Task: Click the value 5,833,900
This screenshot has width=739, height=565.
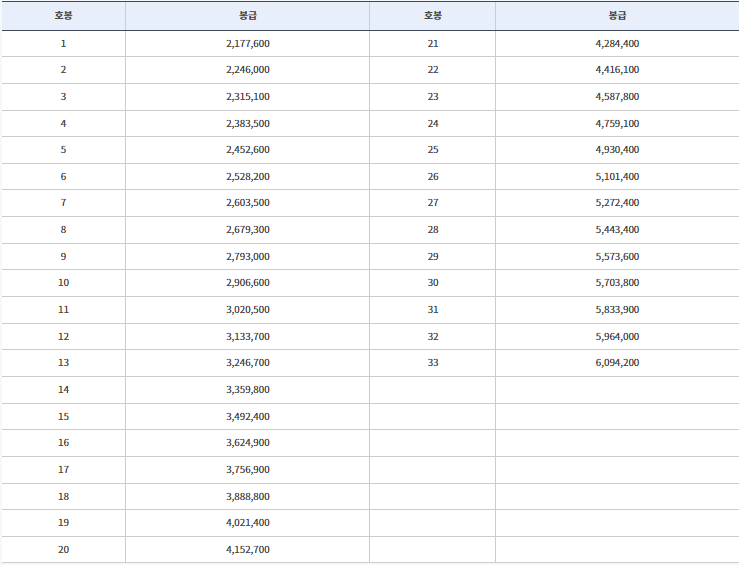Action: pos(617,310)
